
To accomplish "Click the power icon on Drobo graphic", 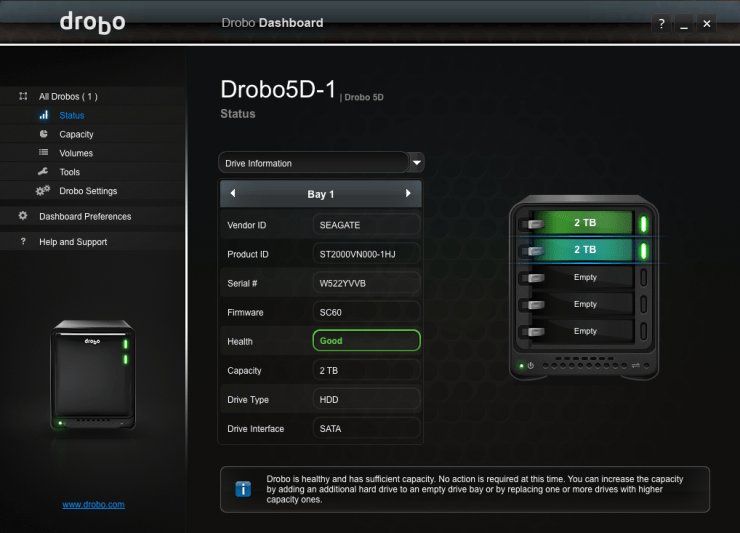I will (x=530, y=365).
